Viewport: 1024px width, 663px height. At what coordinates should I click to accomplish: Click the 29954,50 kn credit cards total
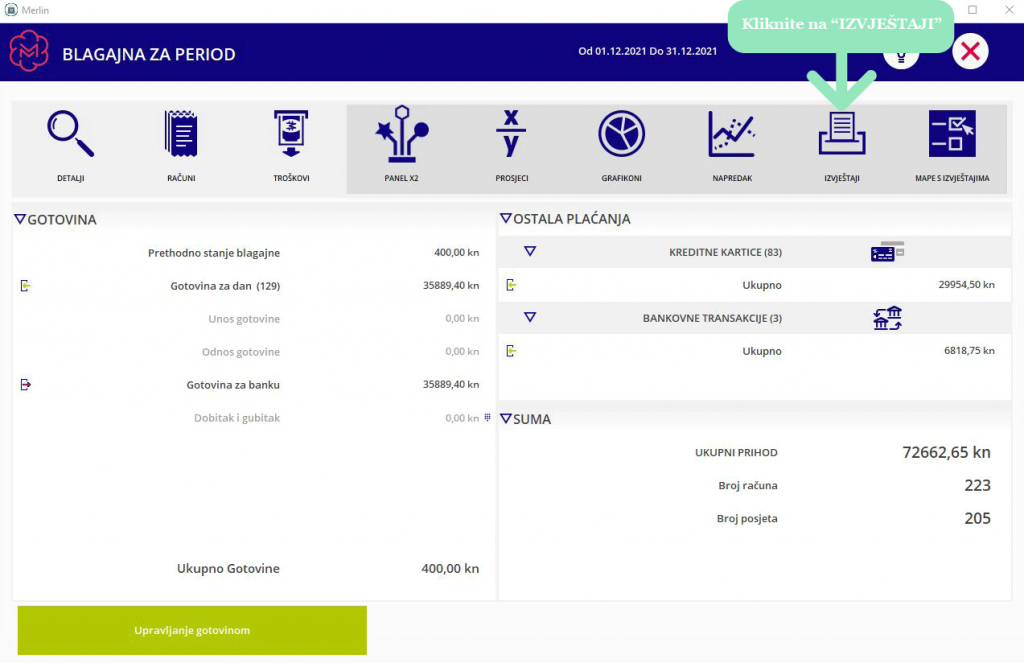point(967,285)
